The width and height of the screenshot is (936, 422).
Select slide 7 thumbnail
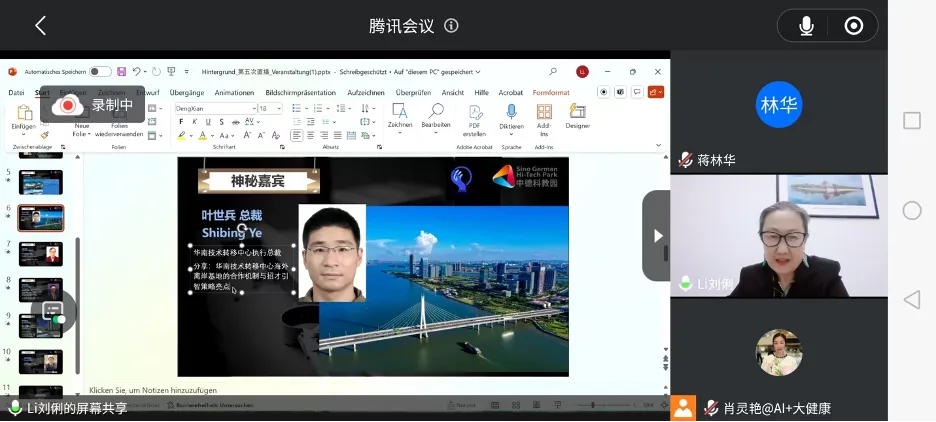pos(41,254)
